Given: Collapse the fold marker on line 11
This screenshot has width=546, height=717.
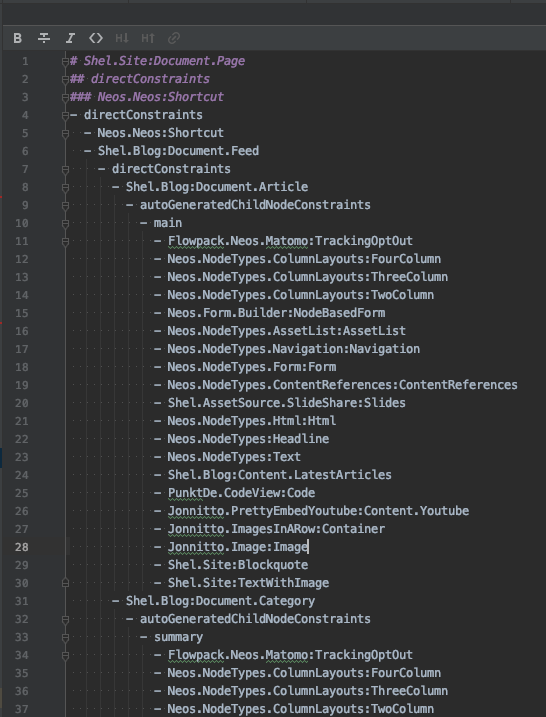Looking at the screenshot, I should point(65,241).
